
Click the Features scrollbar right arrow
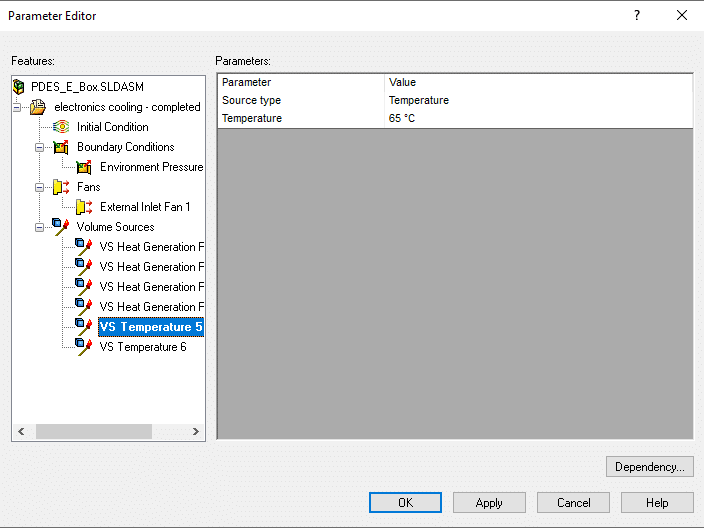pos(196,431)
